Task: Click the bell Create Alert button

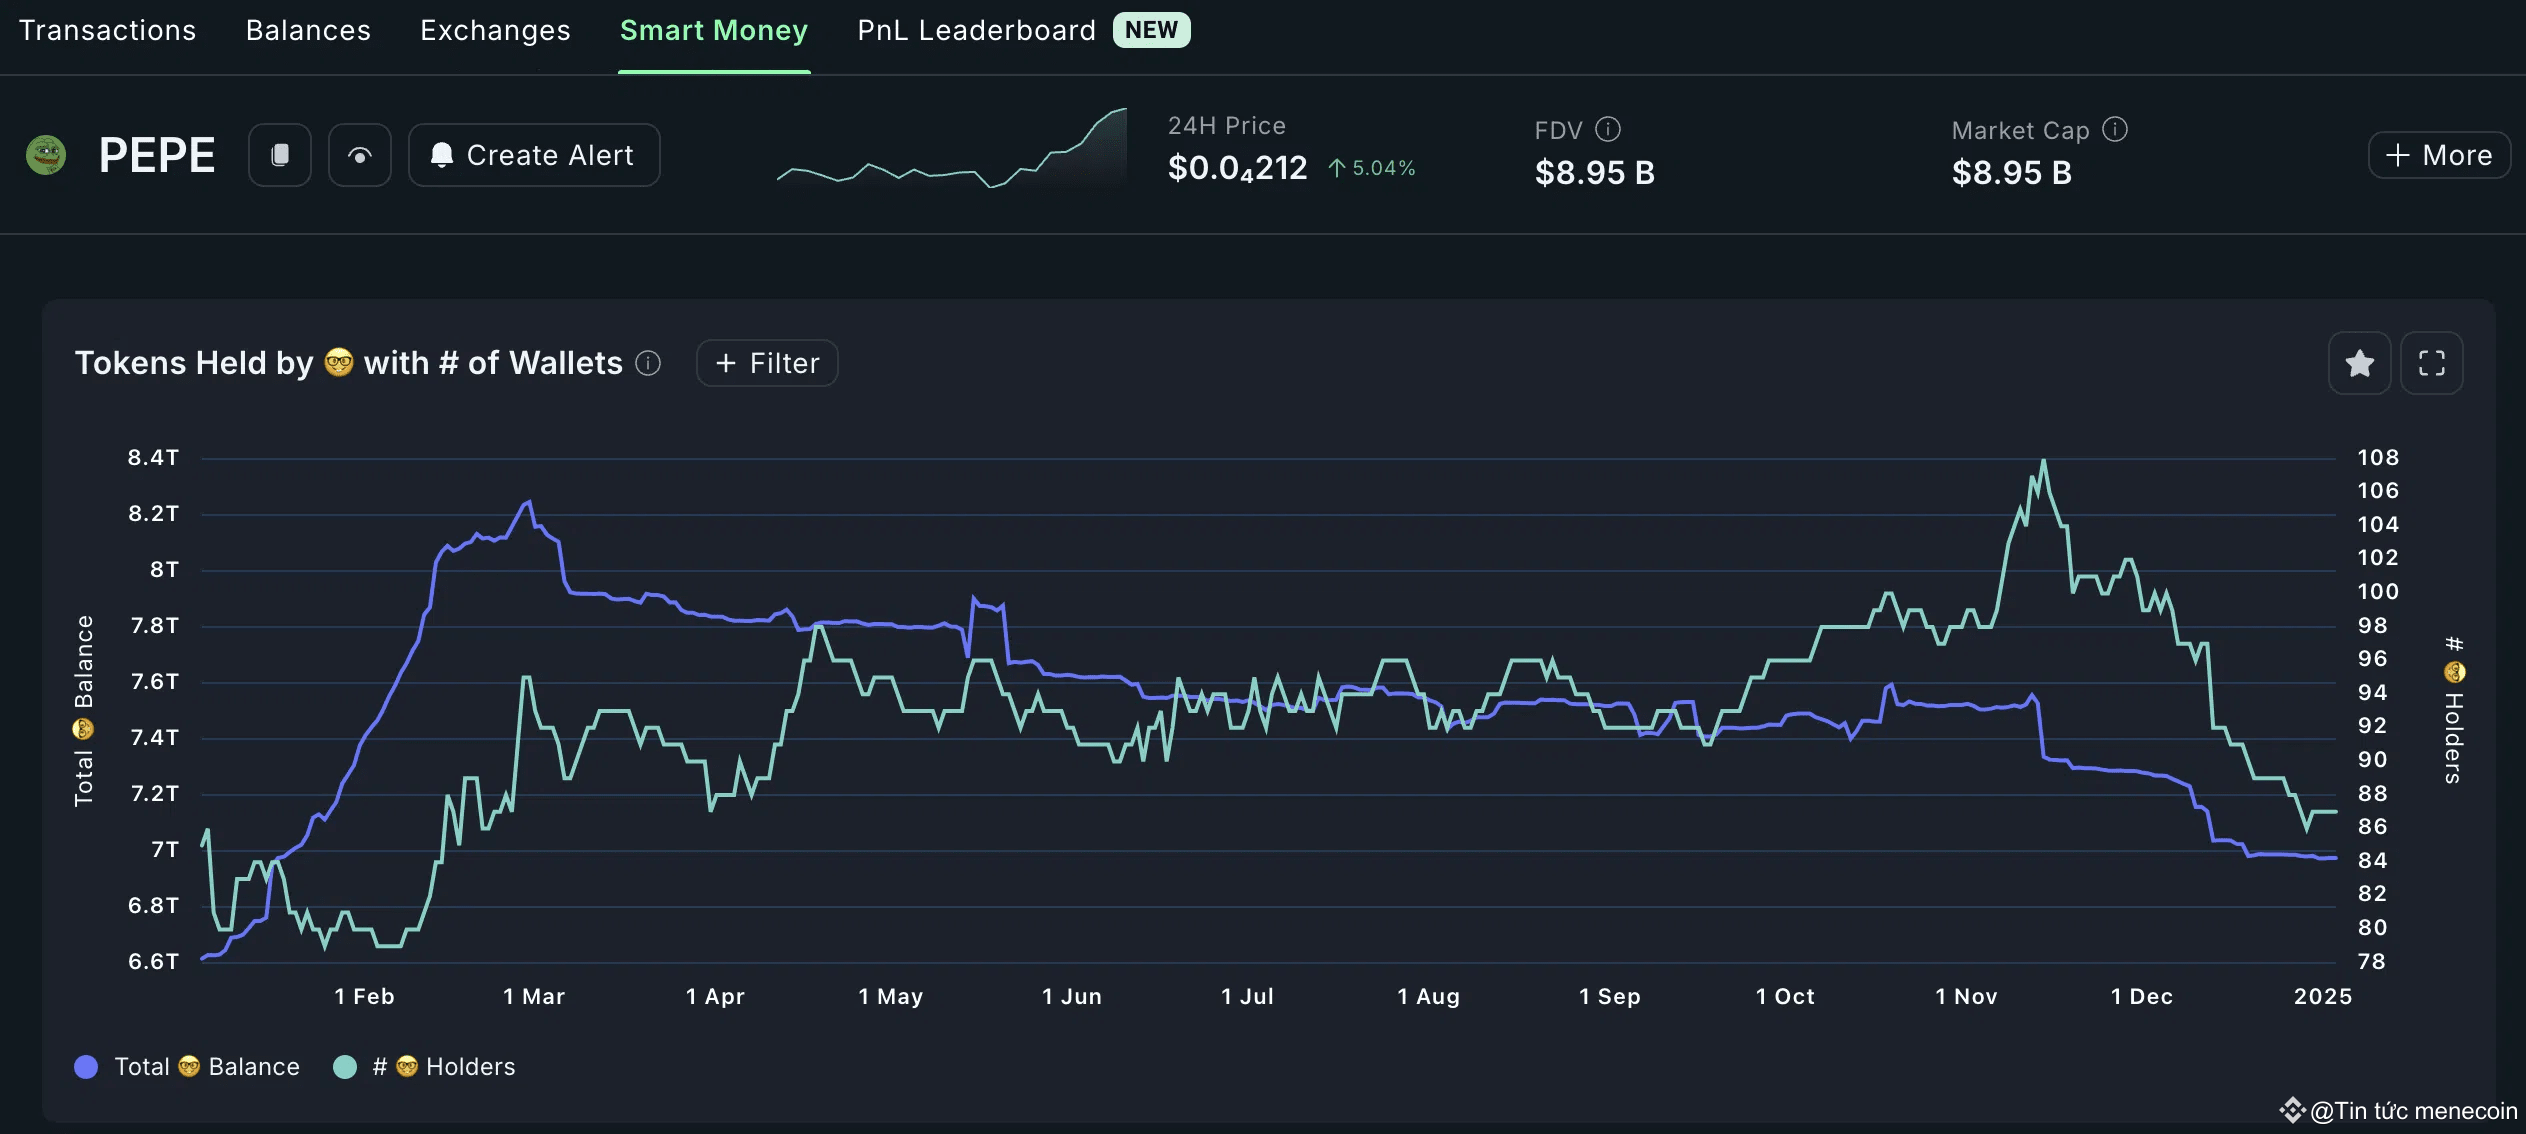Action: coord(534,155)
